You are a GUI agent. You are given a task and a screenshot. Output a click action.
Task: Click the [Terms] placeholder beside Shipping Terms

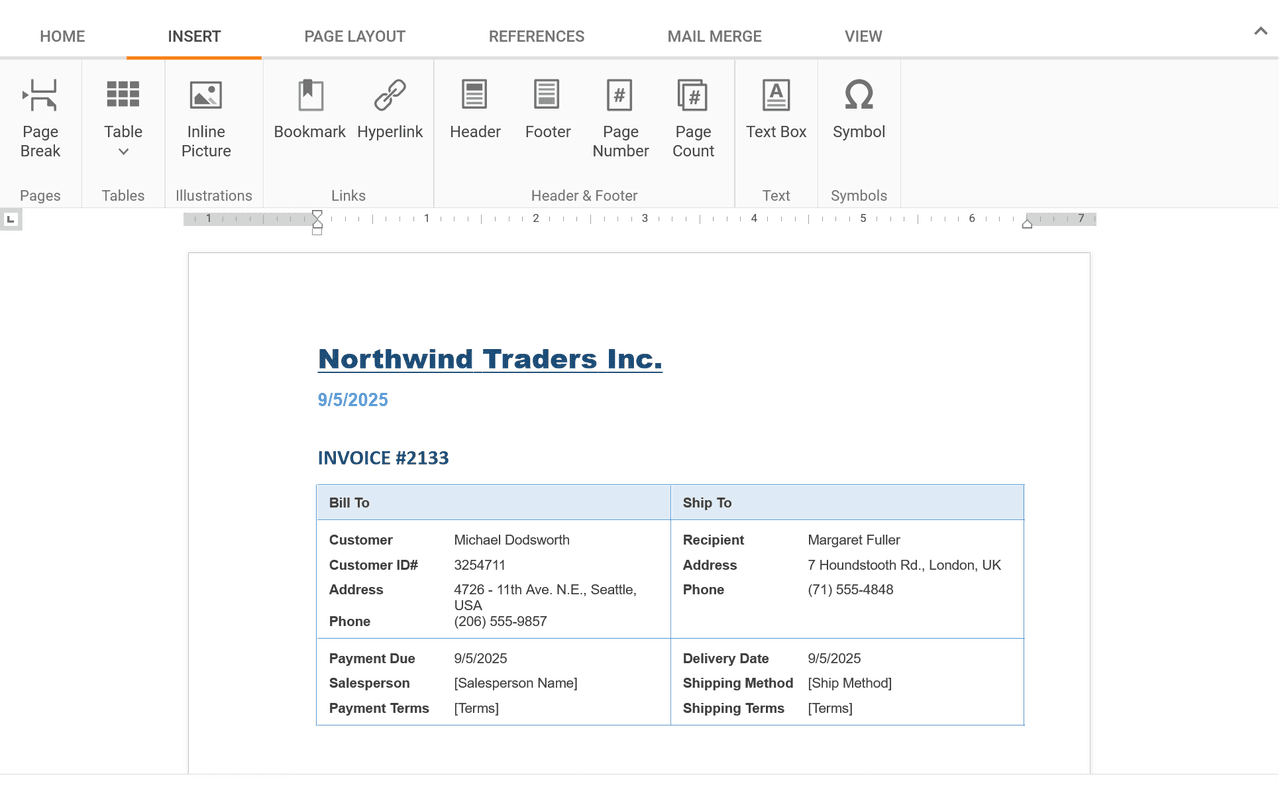830,708
